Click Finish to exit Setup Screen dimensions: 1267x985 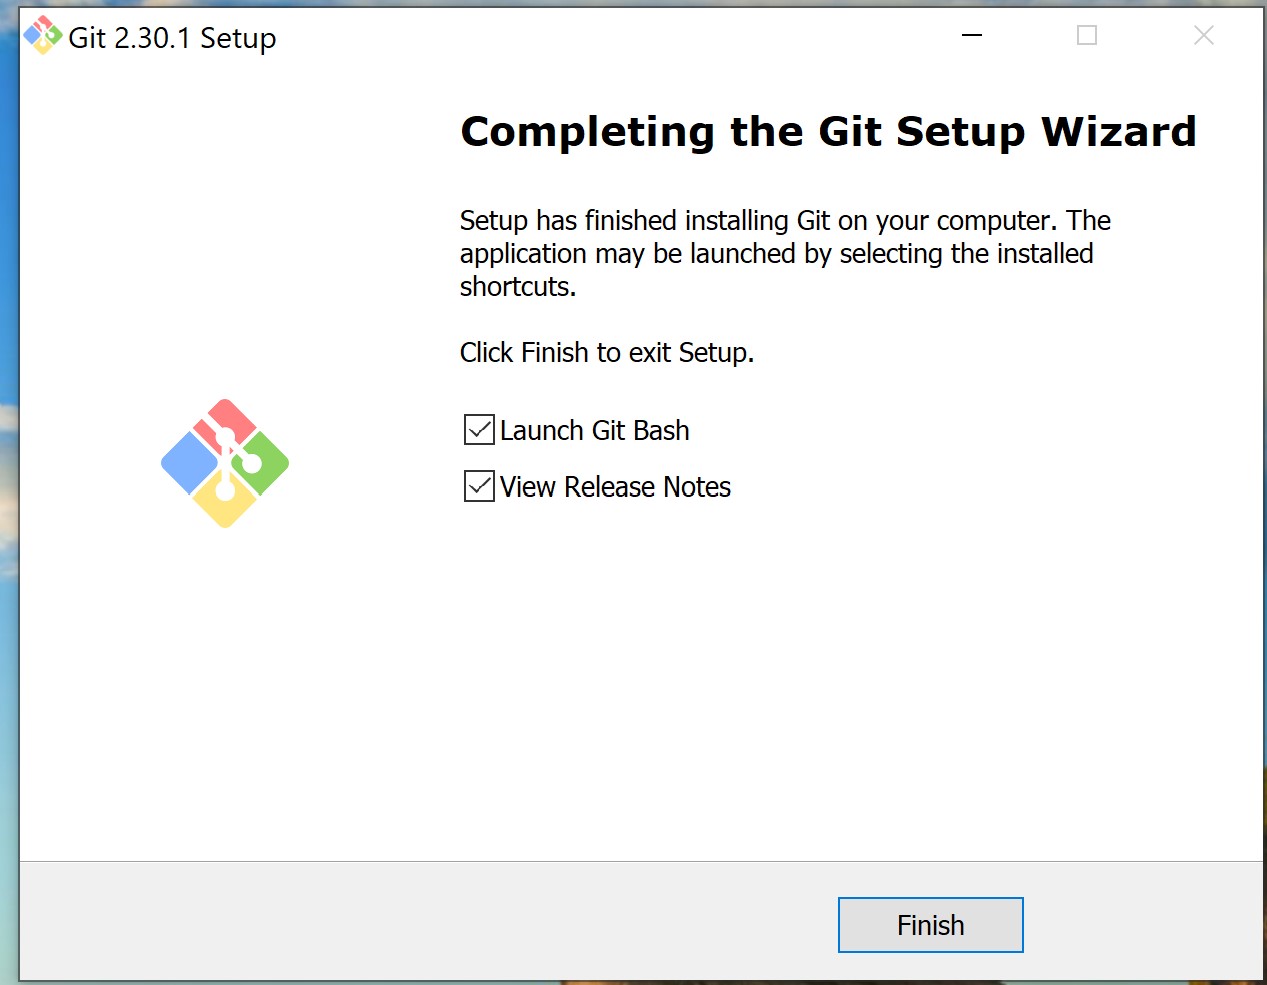pos(931,925)
